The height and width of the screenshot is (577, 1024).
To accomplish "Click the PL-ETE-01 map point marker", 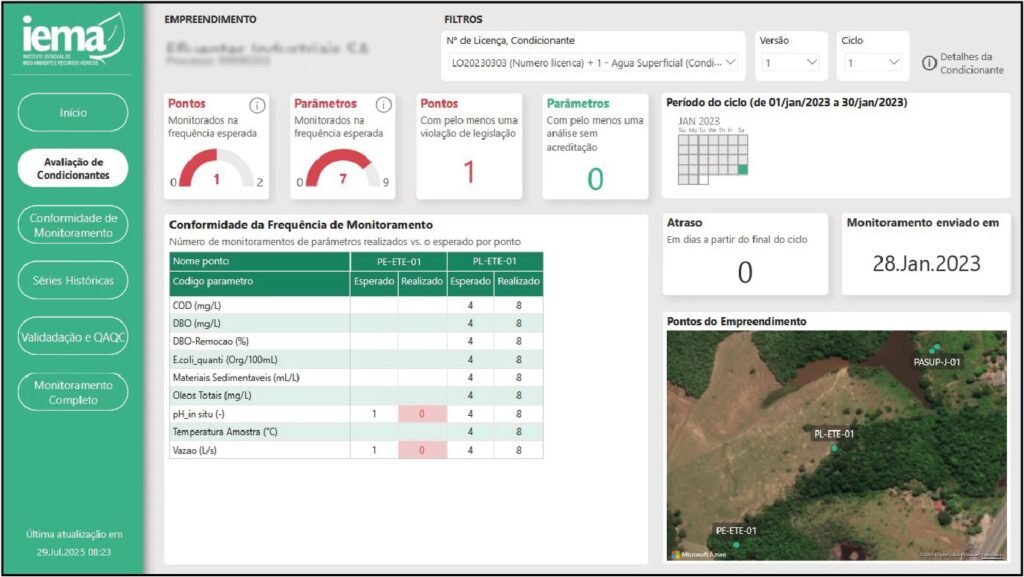I will [834, 449].
